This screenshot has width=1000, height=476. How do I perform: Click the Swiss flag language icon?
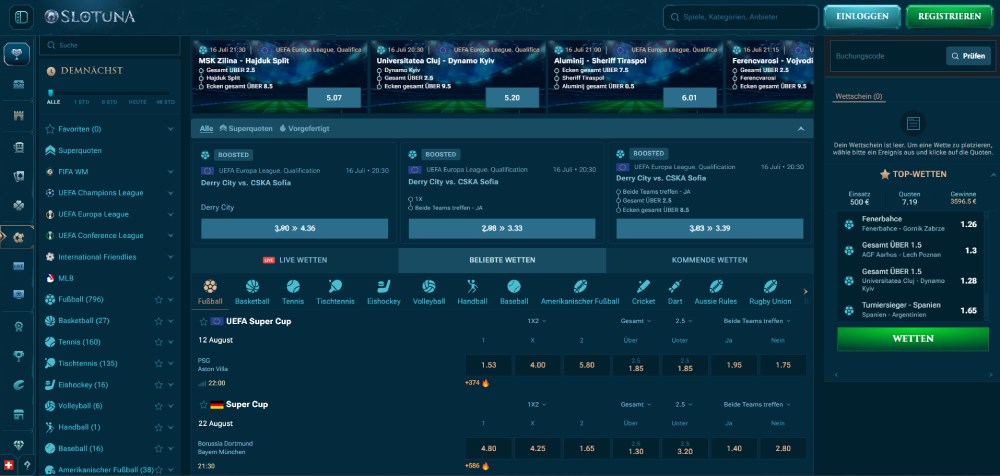click(x=9, y=465)
